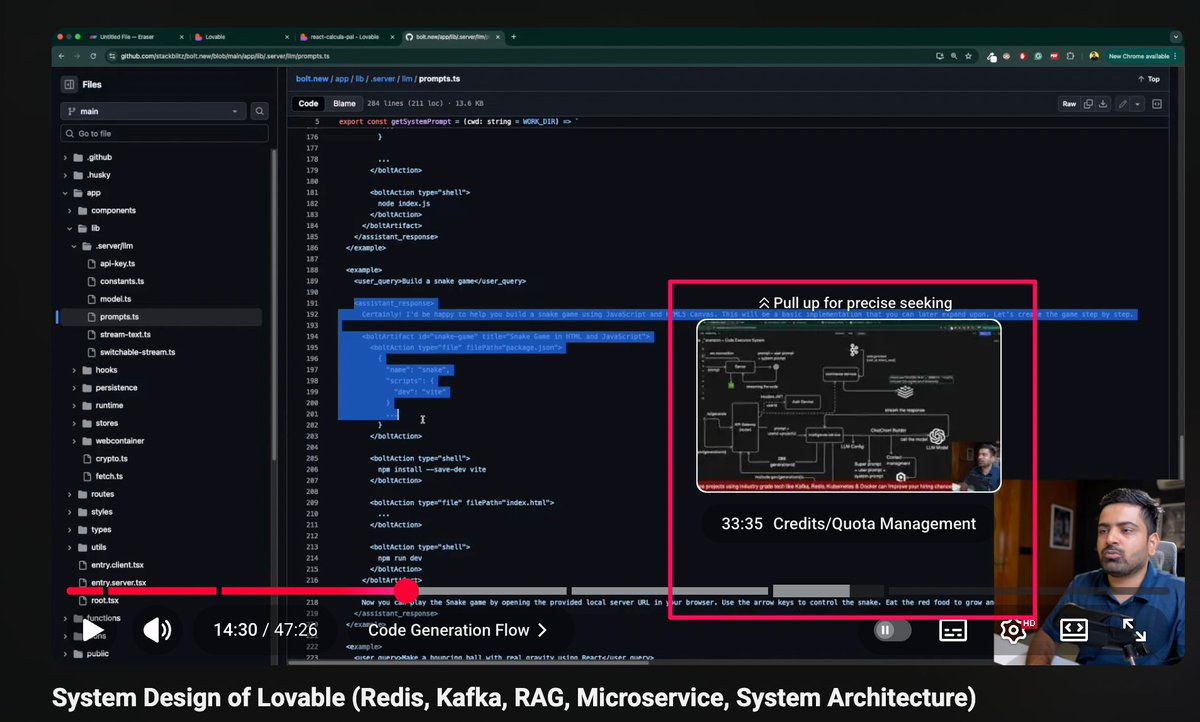
Task: Collapse the Files side panel icon
Action: tap(68, 84)
